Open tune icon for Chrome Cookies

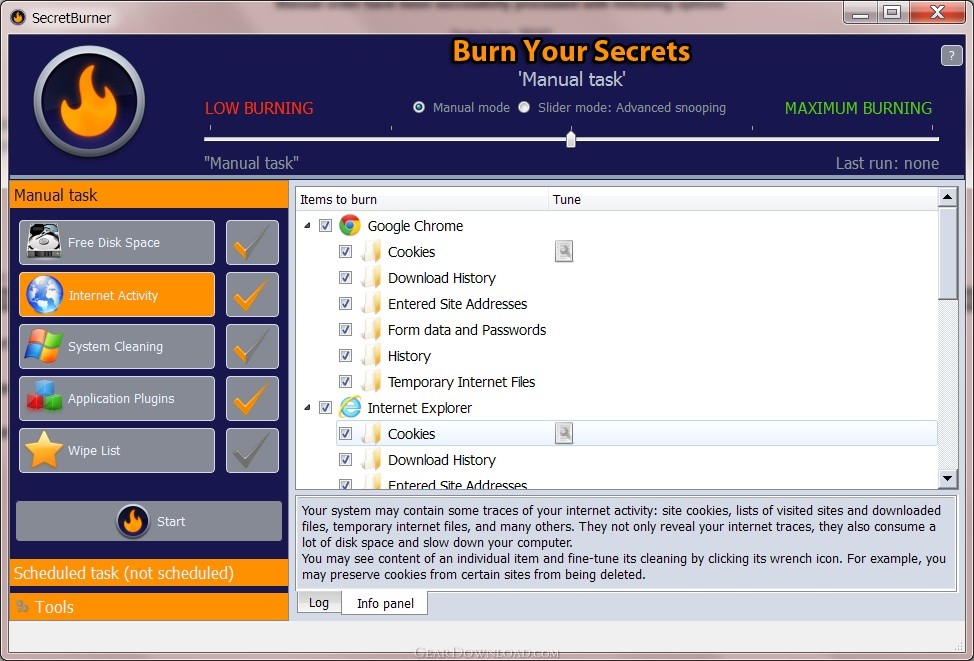coord(563,252)
